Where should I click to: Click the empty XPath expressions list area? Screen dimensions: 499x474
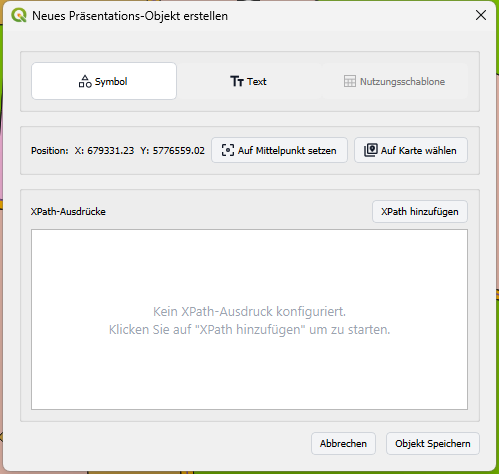pos(249,319)
